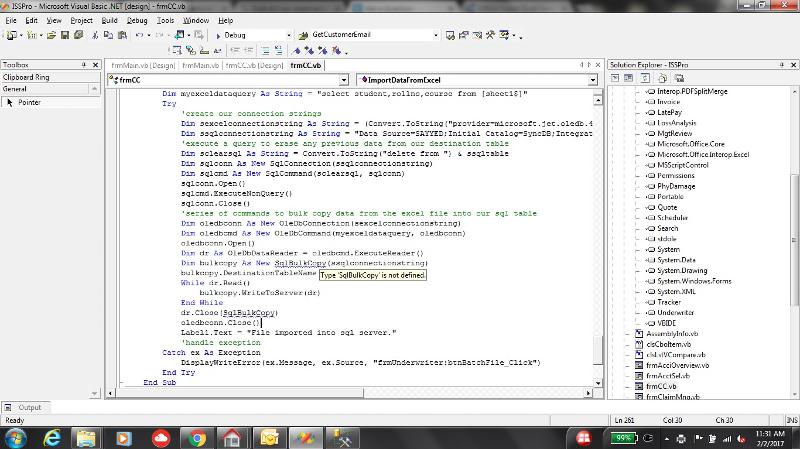
Task: Open the Tools menu
Action: [165, 20]
